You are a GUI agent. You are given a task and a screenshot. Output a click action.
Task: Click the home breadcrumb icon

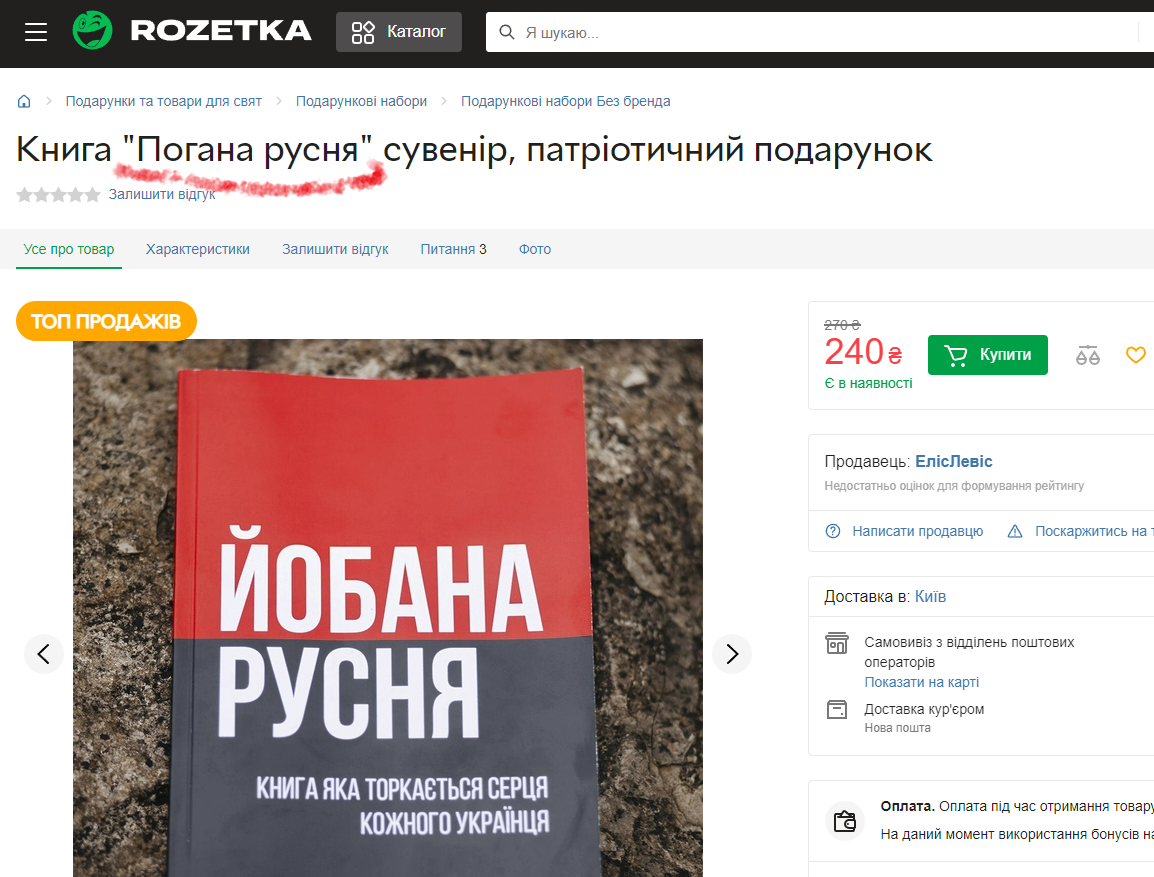click(24, 102)
